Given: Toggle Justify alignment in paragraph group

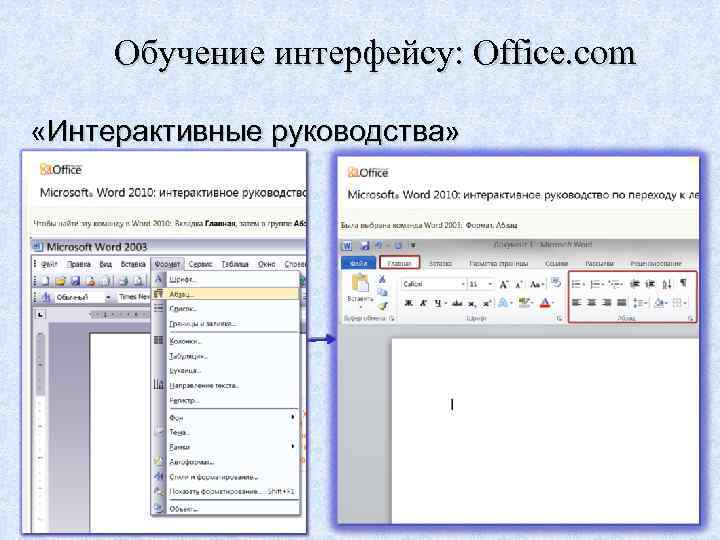Looking at the screenshot, I should pyautogui.click(x=622, y=303).
